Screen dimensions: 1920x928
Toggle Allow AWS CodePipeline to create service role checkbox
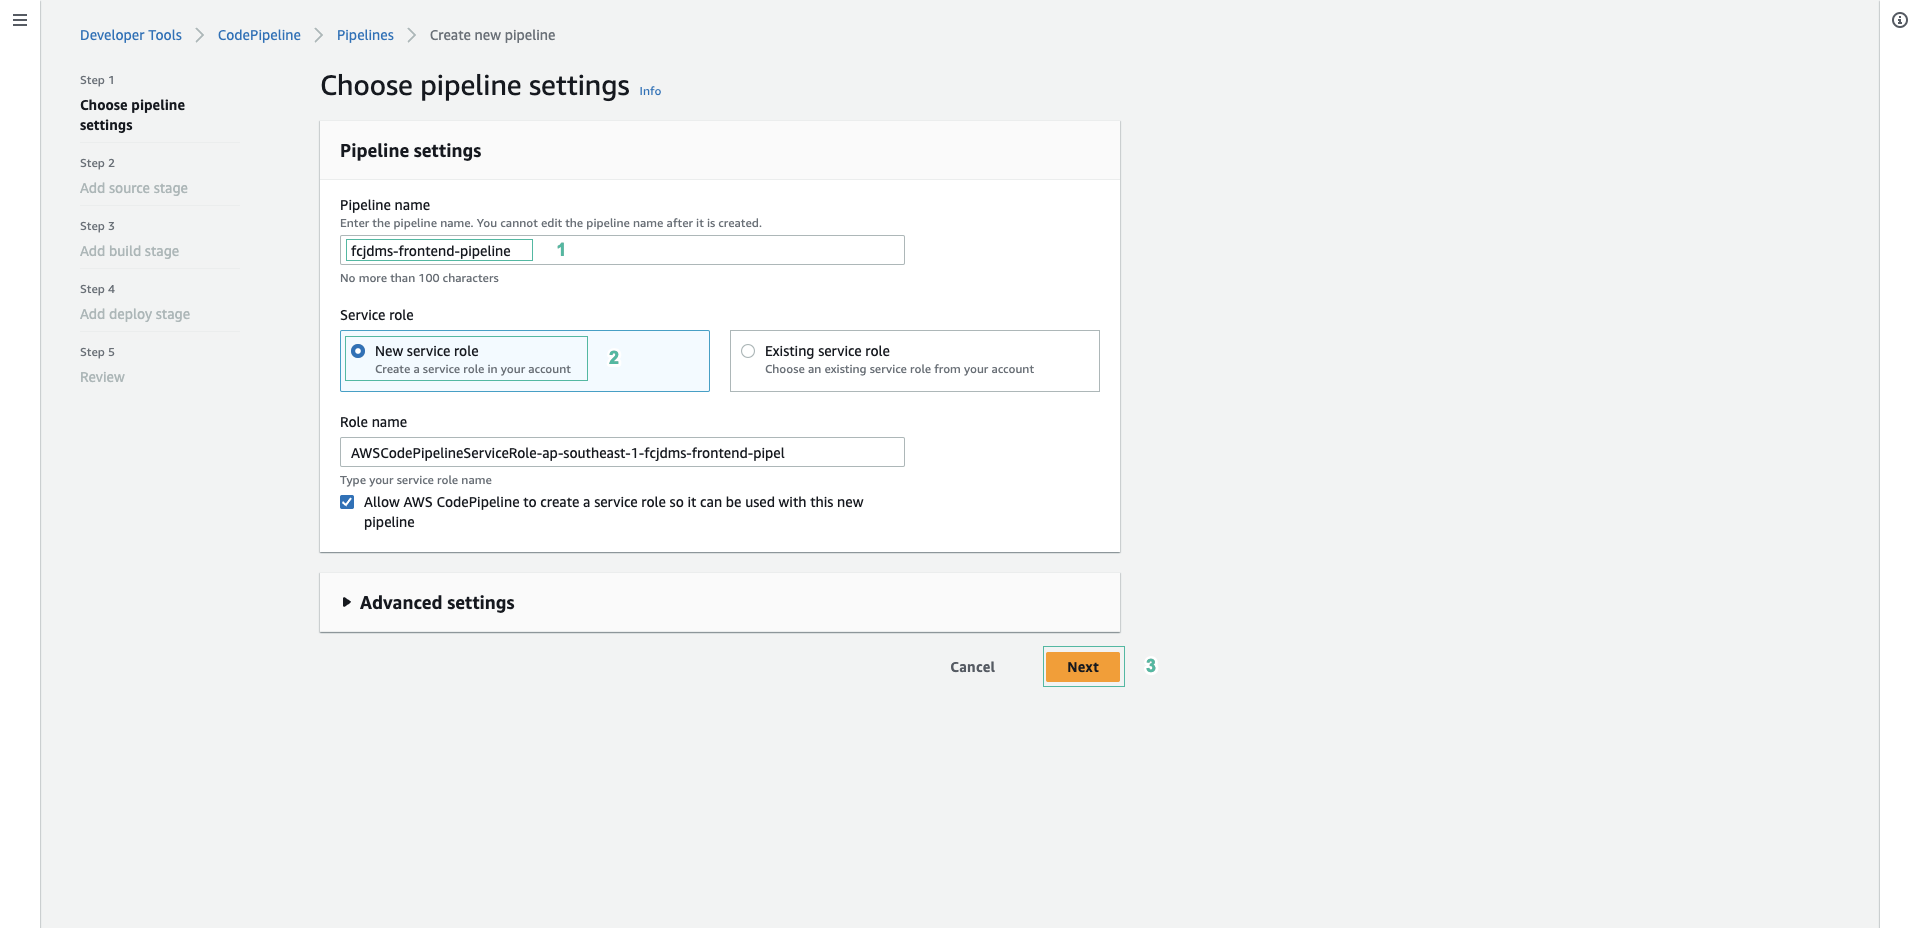(x=347, y=502)
